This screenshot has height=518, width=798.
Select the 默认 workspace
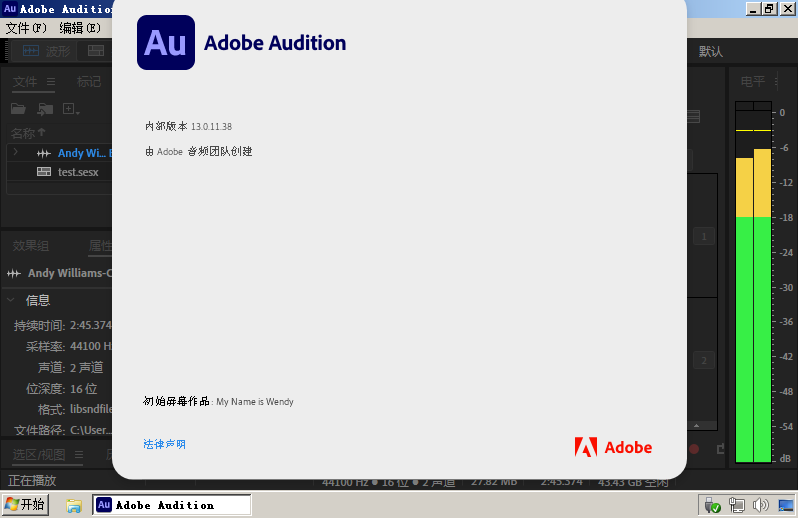pos(710,51)
